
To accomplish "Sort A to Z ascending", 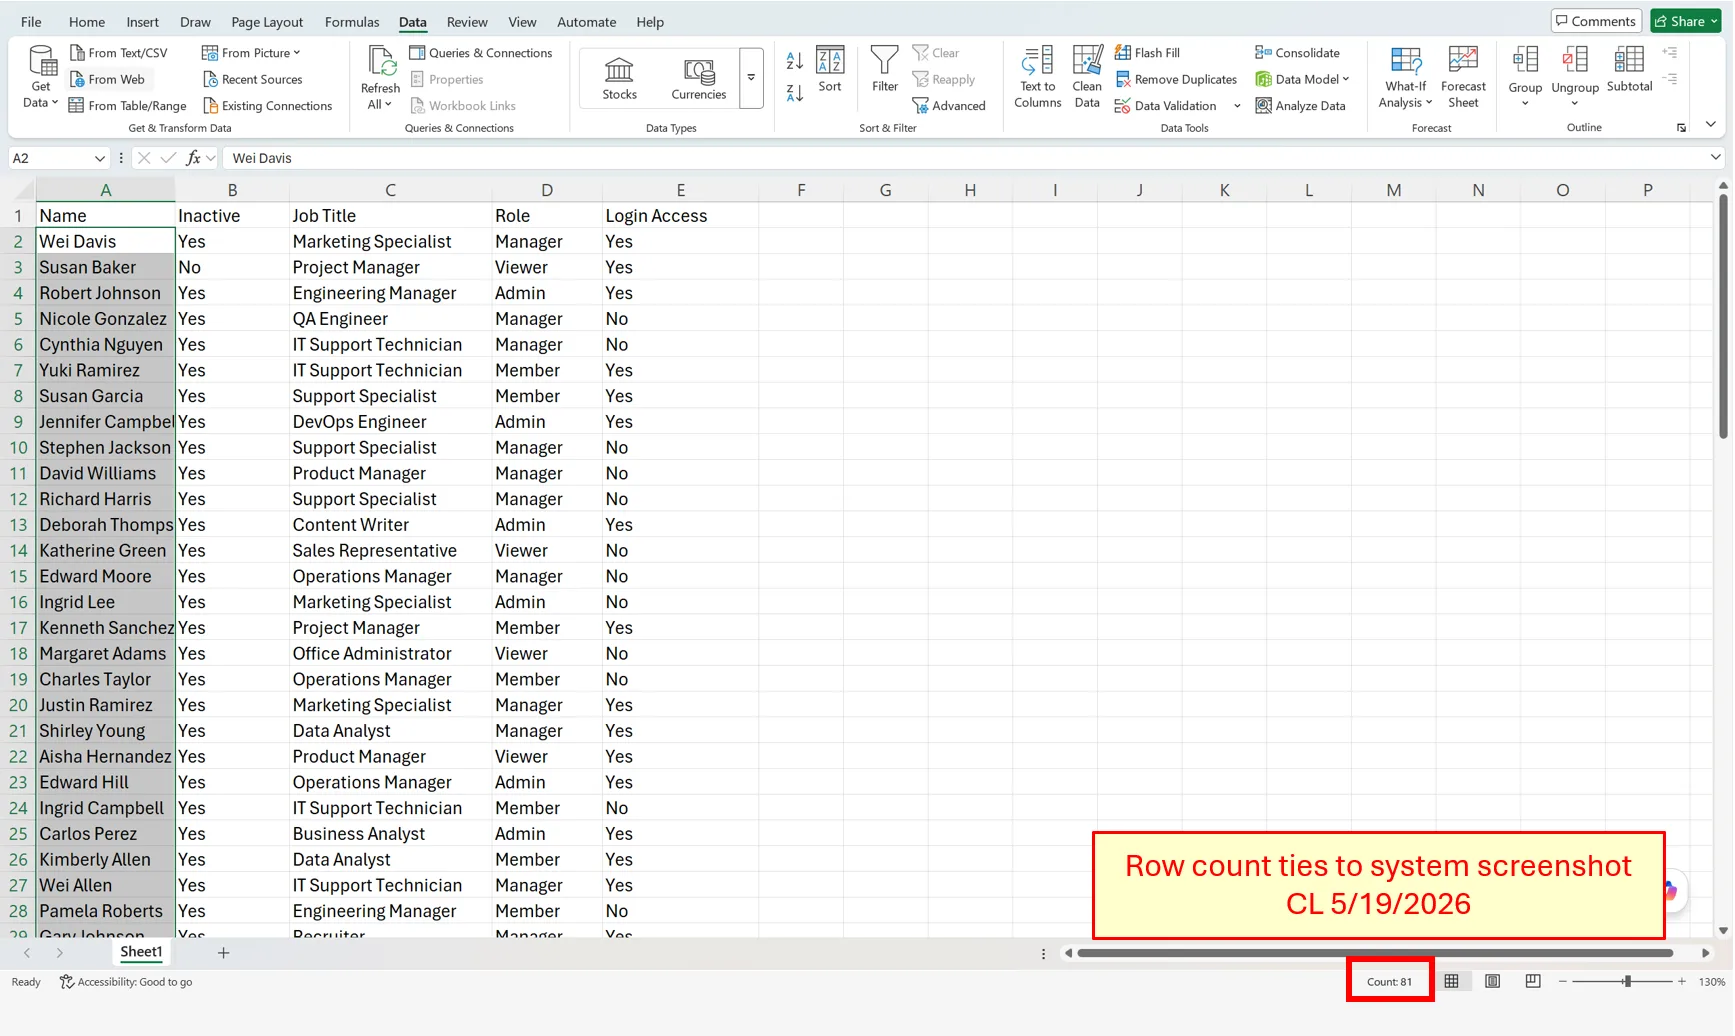I will (x=794, y=61).
